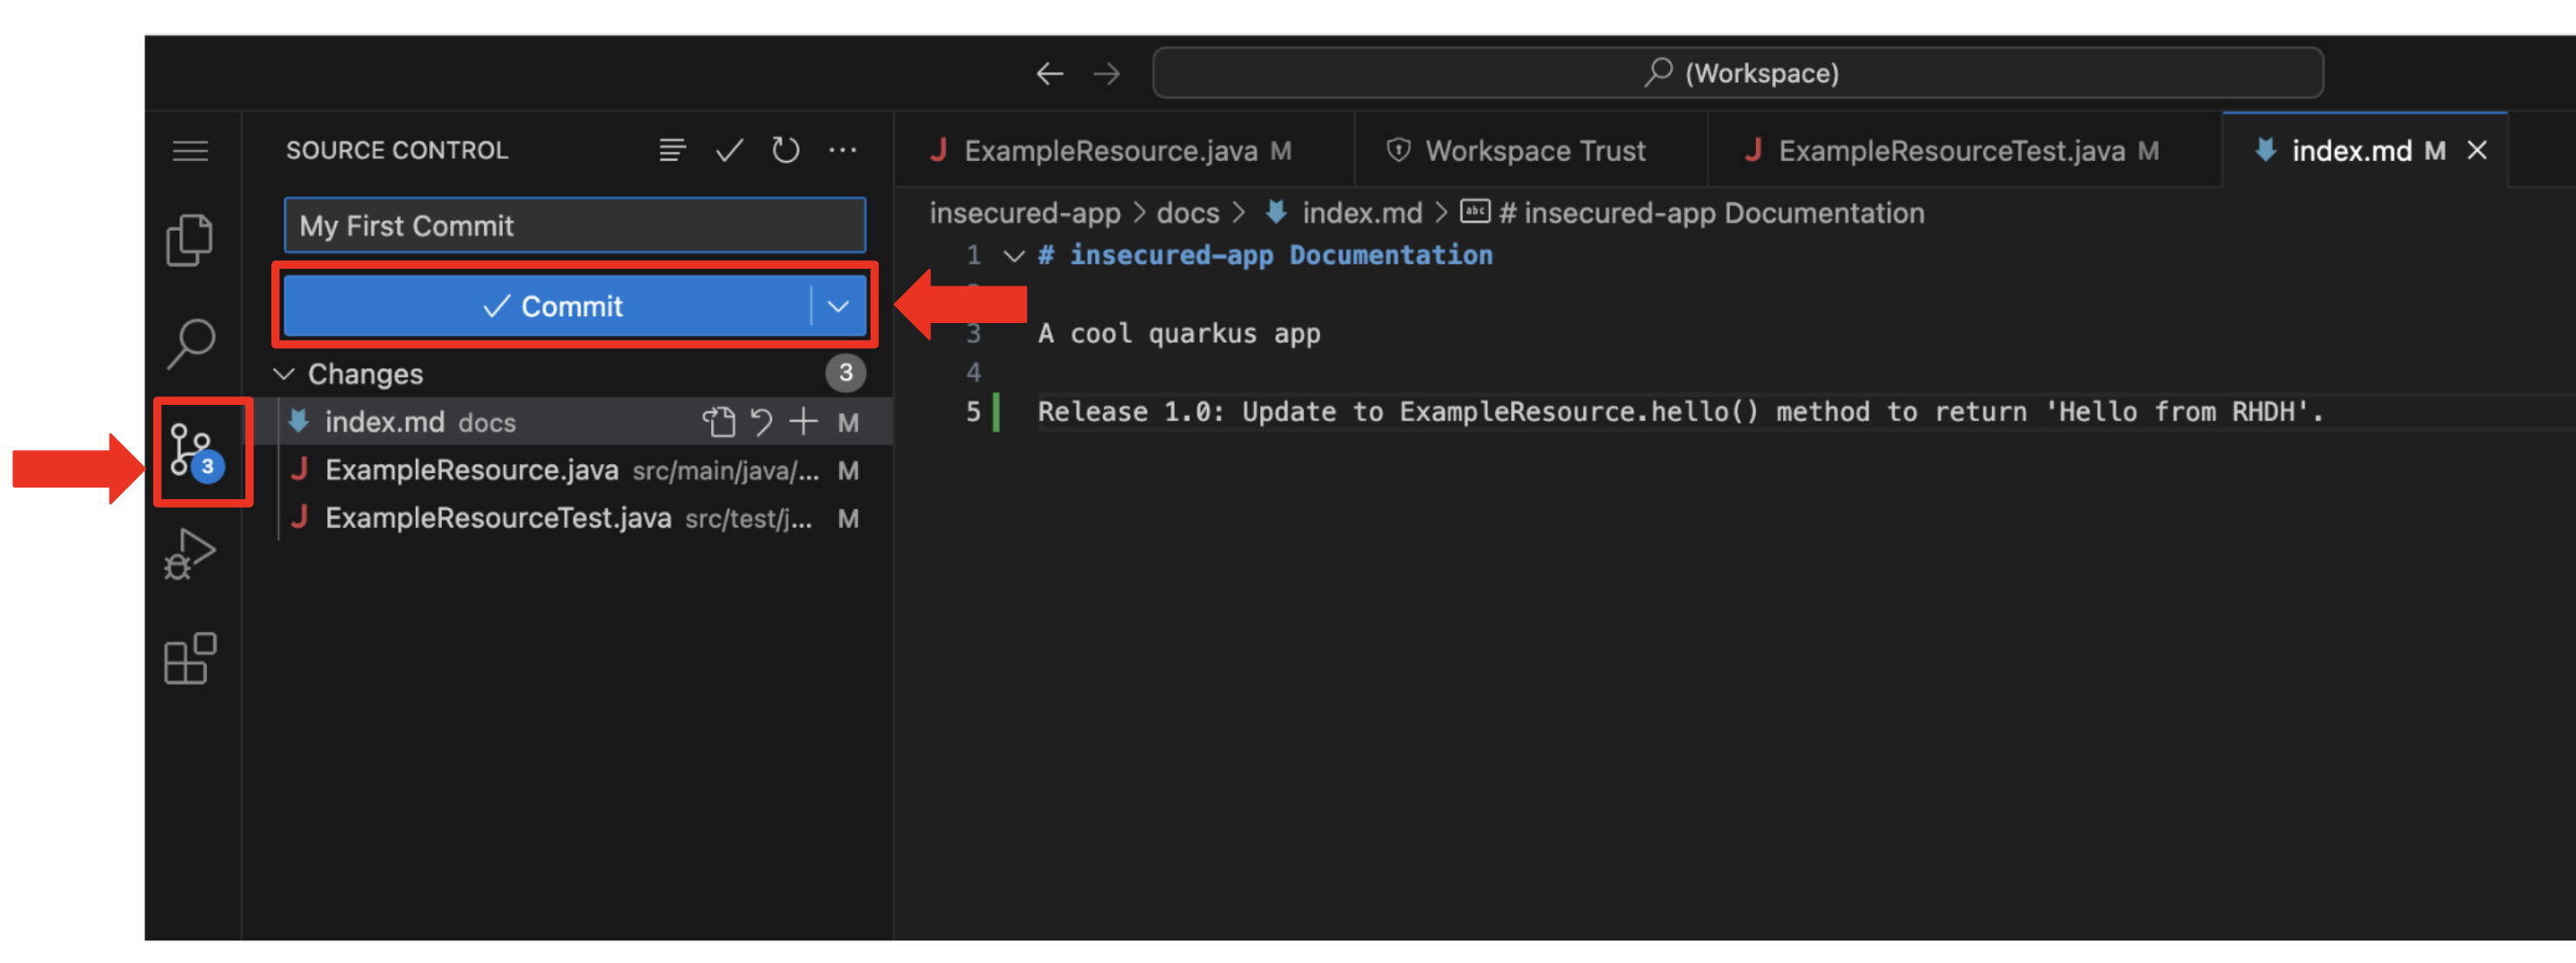Viewport: 2576px width, 963px height.
Task: Open the Explorer view in the activity bar
Action: tap(190, 240)
